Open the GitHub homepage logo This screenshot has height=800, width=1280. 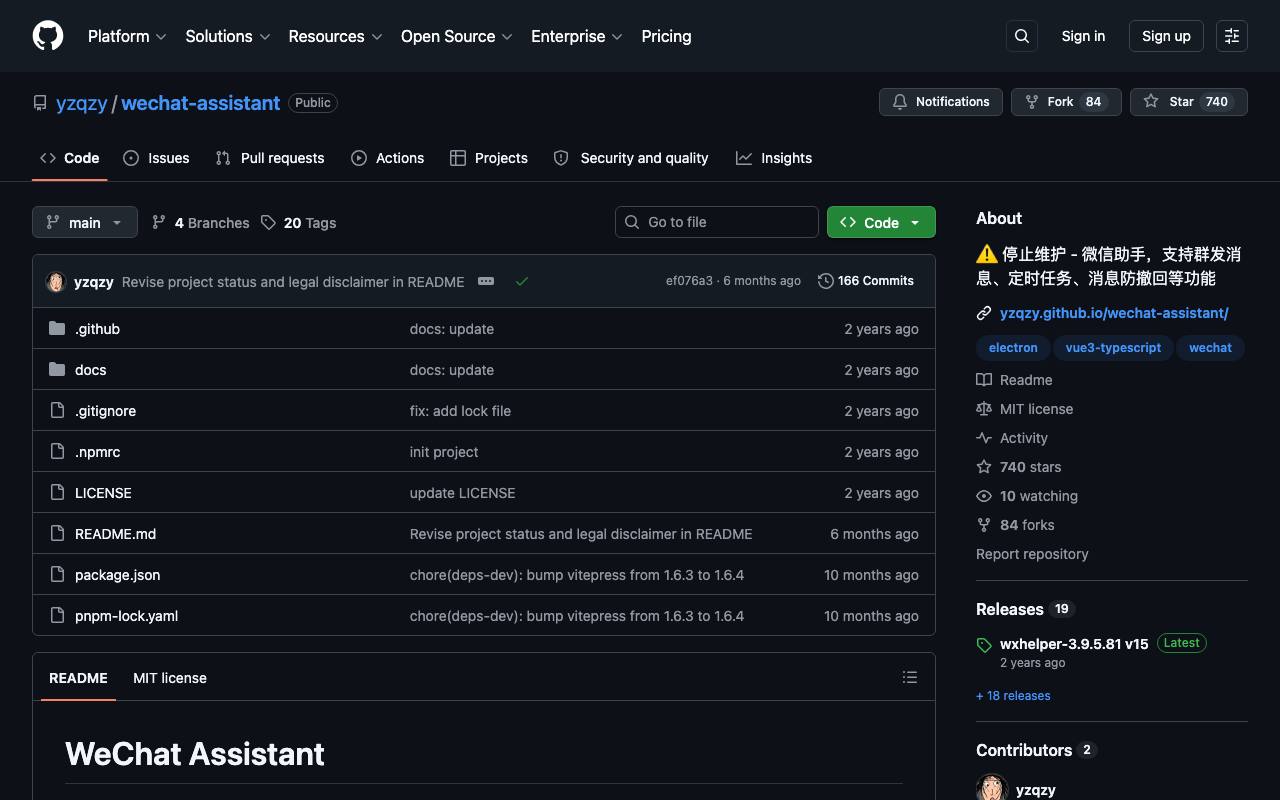(48, 36)
